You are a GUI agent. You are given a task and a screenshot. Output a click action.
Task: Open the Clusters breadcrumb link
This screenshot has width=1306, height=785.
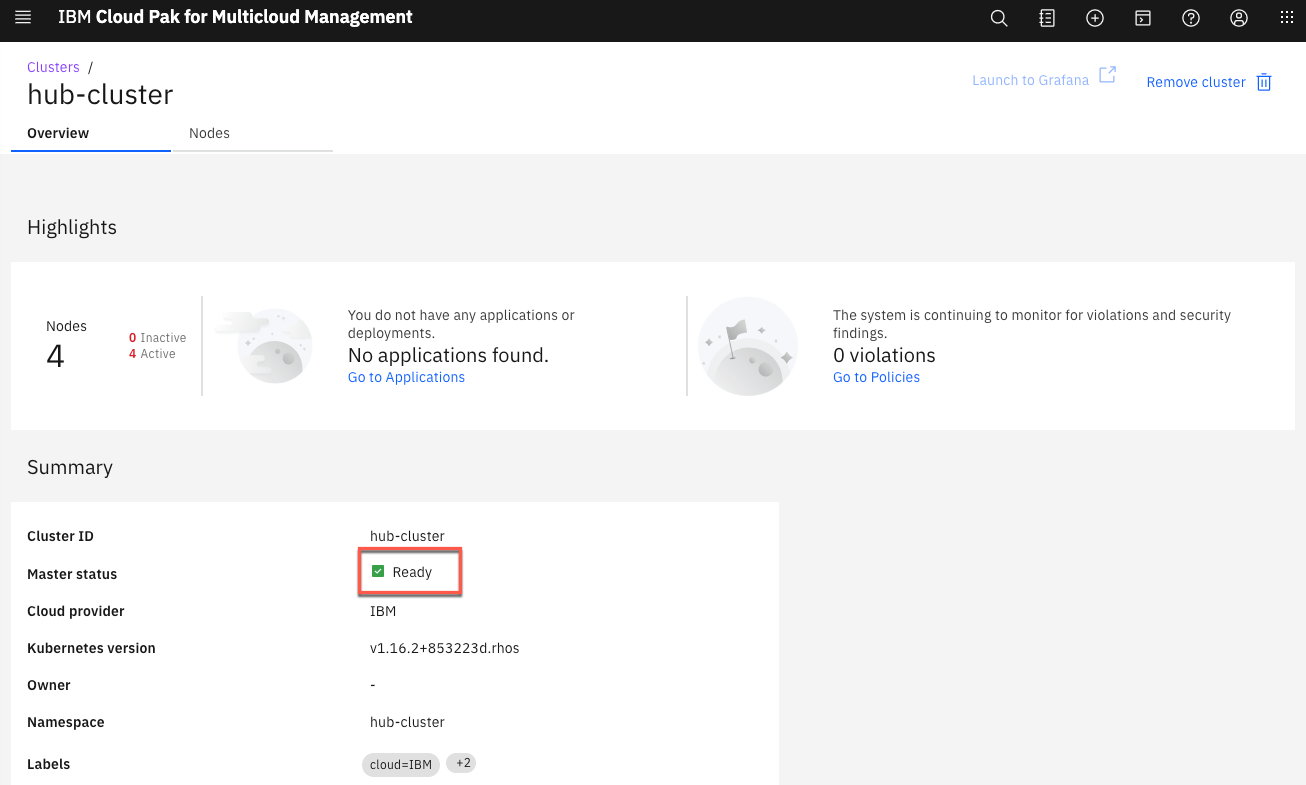pyautogui.click(x=53, y=67)
